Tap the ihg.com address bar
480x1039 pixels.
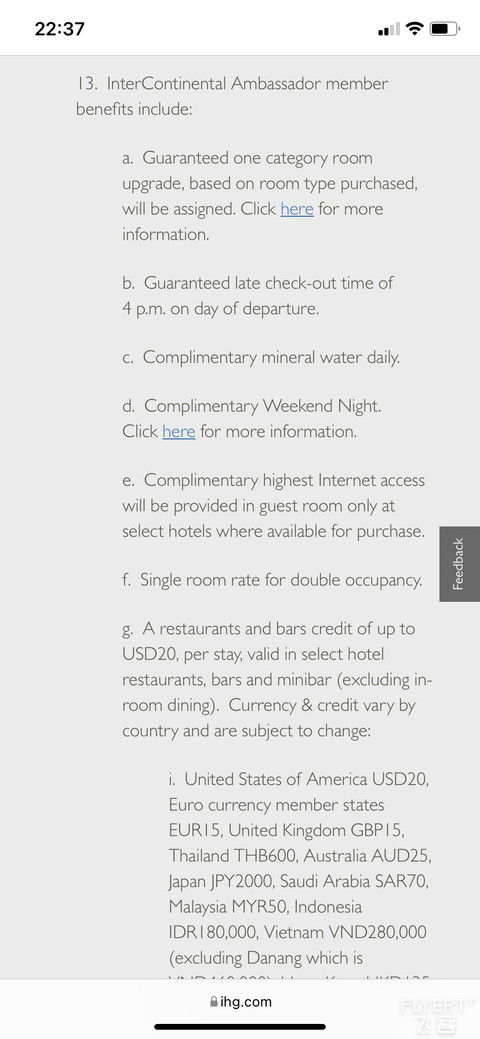click(240, 1002)
